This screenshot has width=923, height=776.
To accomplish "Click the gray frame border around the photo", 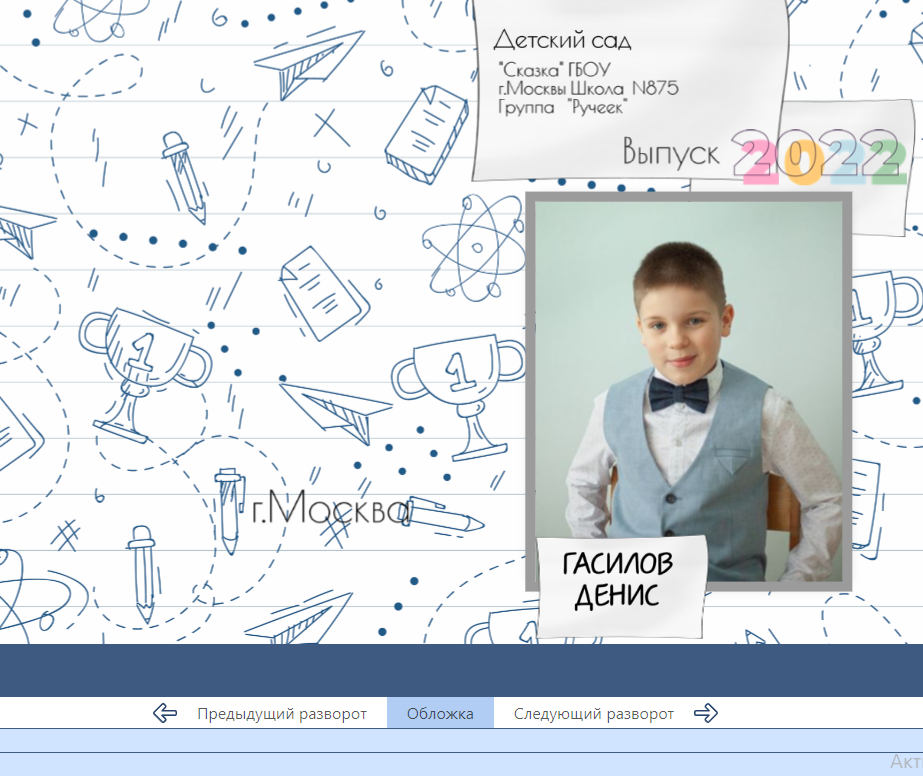I will [530, 390].
